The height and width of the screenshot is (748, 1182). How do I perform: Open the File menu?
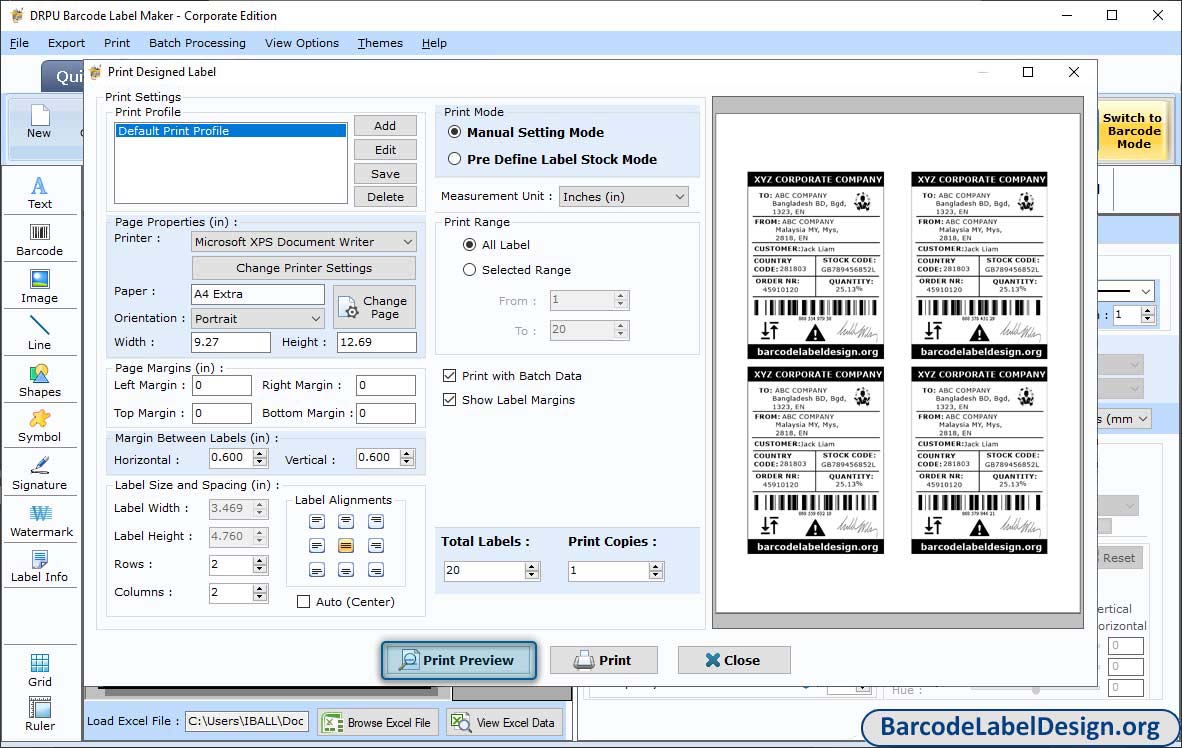point(20,43)
